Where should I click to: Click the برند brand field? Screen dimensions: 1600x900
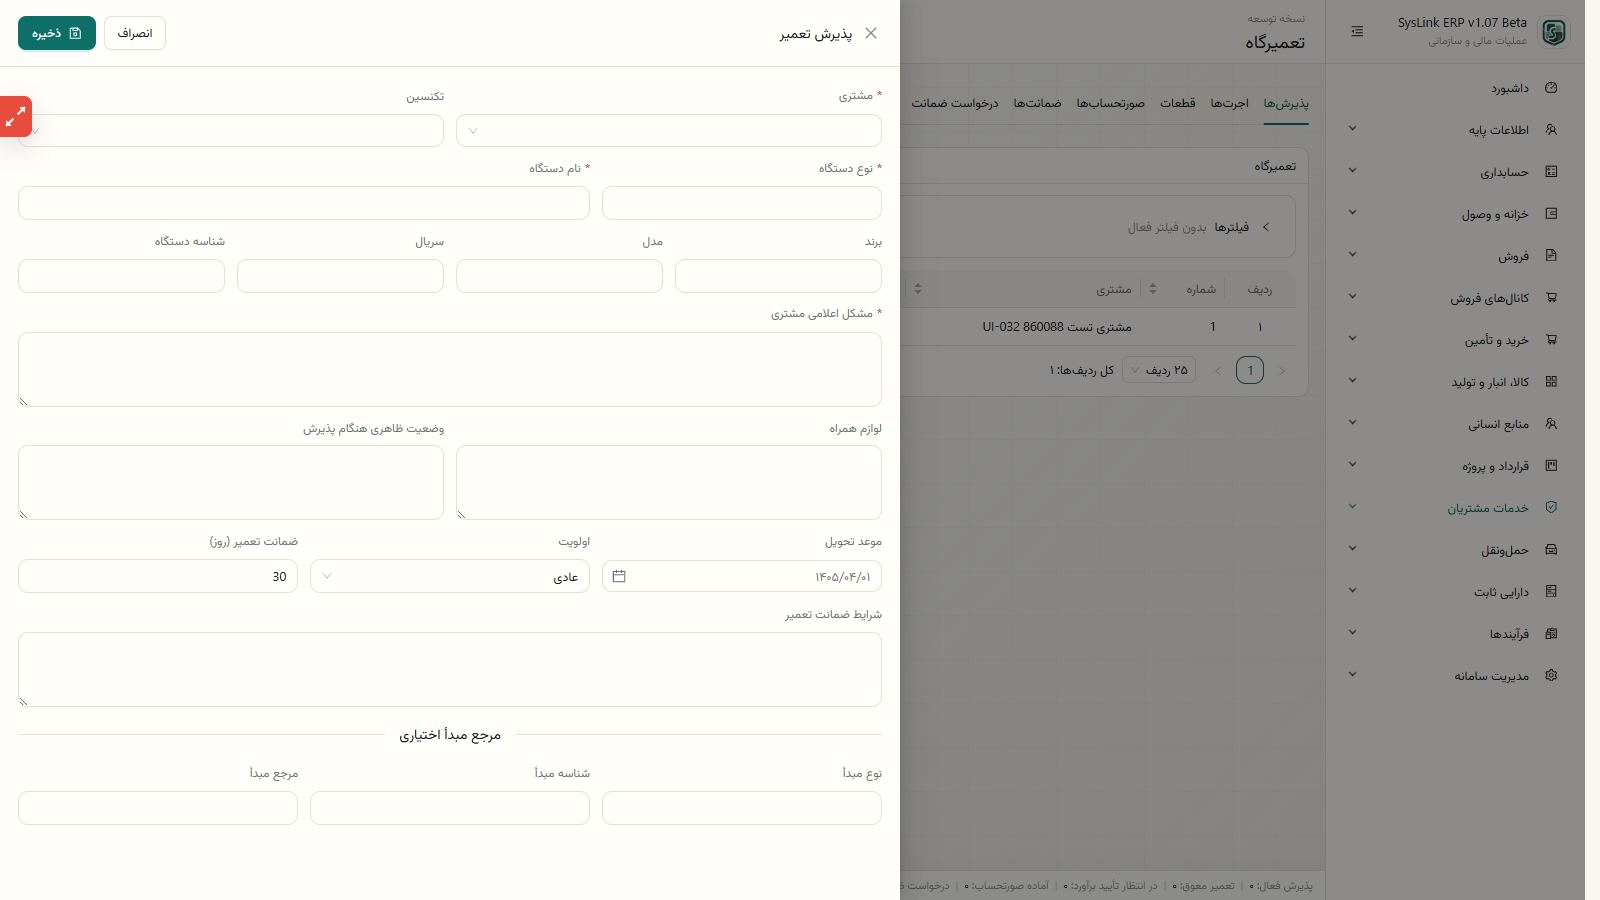[x=778, y=276]
